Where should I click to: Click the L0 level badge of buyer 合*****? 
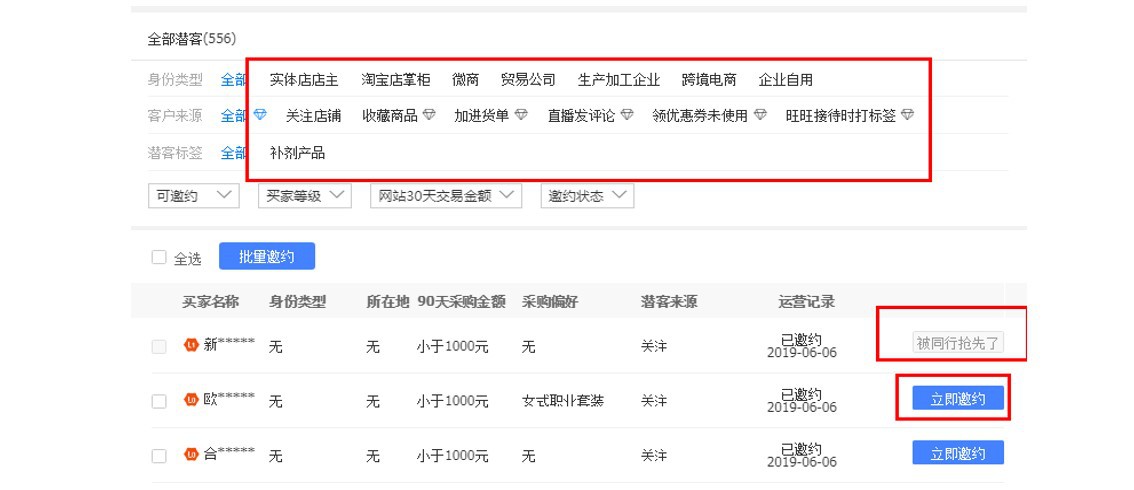pos(192,455)
